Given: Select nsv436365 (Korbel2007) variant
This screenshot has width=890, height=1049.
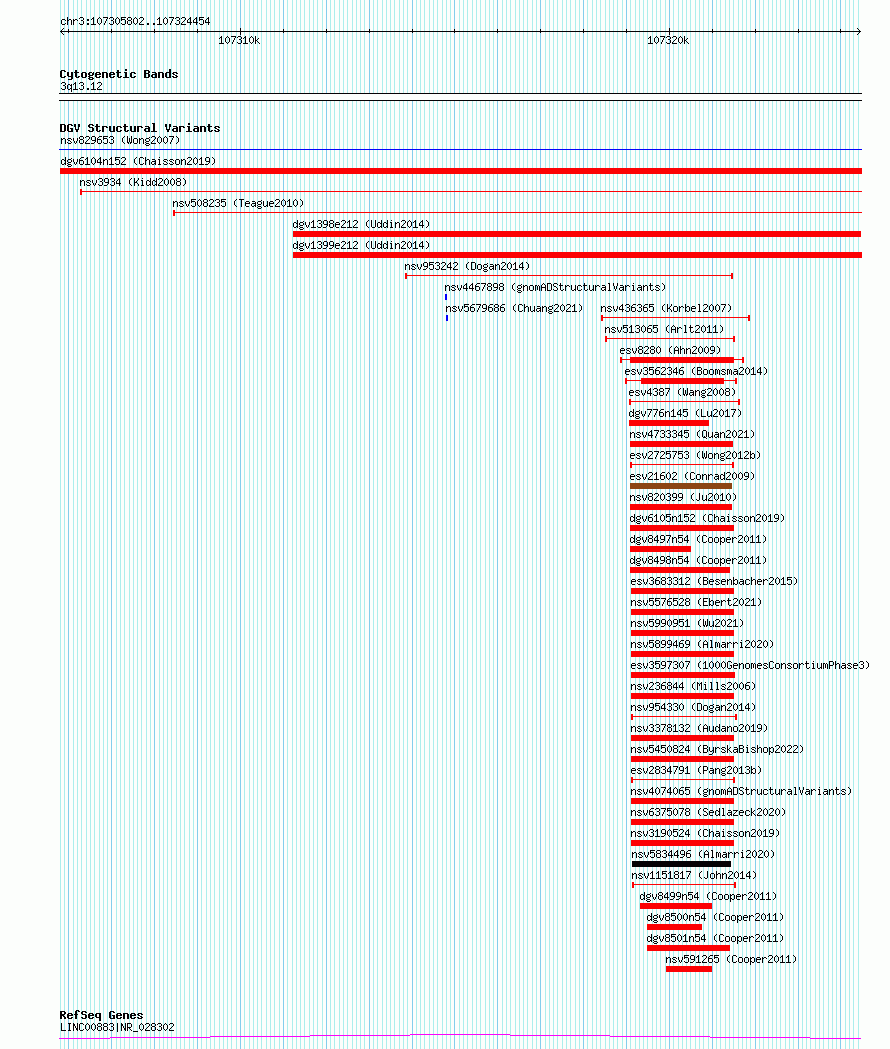Looking at the screenshot, I should pyautogui.click(x=666, y=308).
